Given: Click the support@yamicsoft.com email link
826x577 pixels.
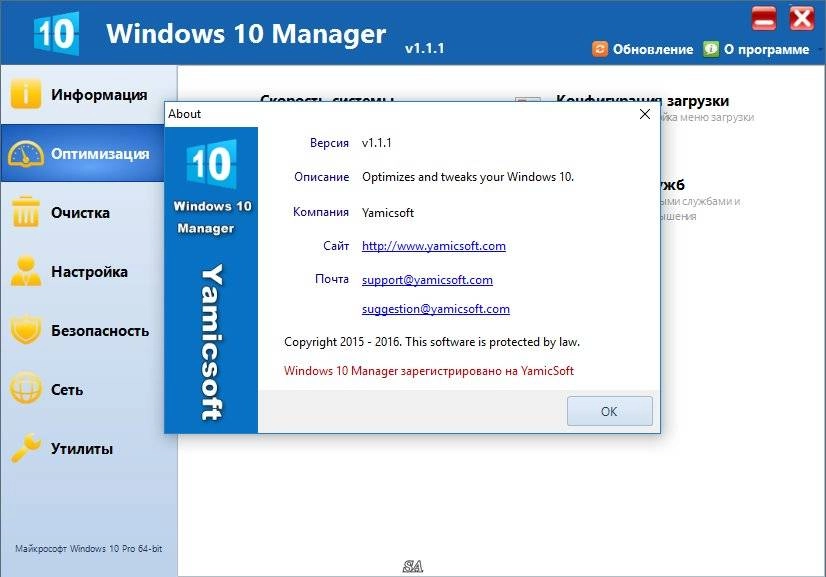Looking at the screenshot, I should pos(427,280).
